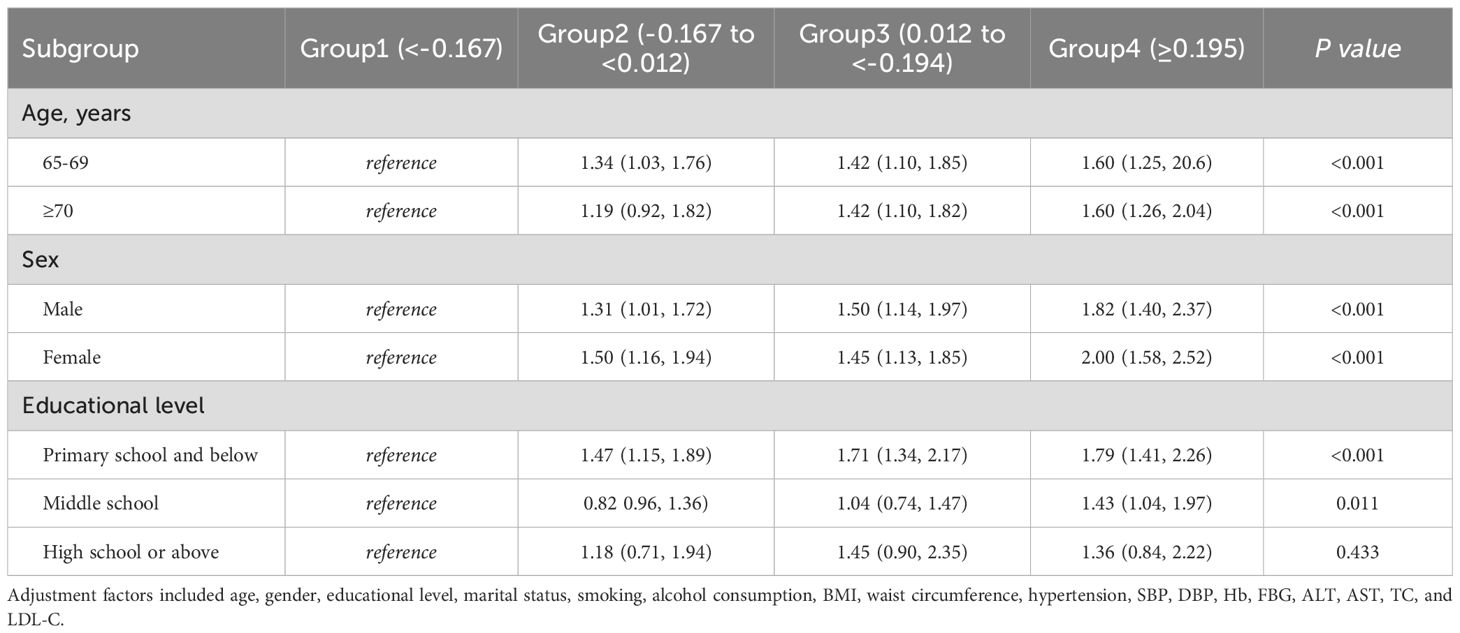This screenshot has width=1460, height=633.
Task: Click "Primary school and below" row label
Action: (x=150, y=455)
